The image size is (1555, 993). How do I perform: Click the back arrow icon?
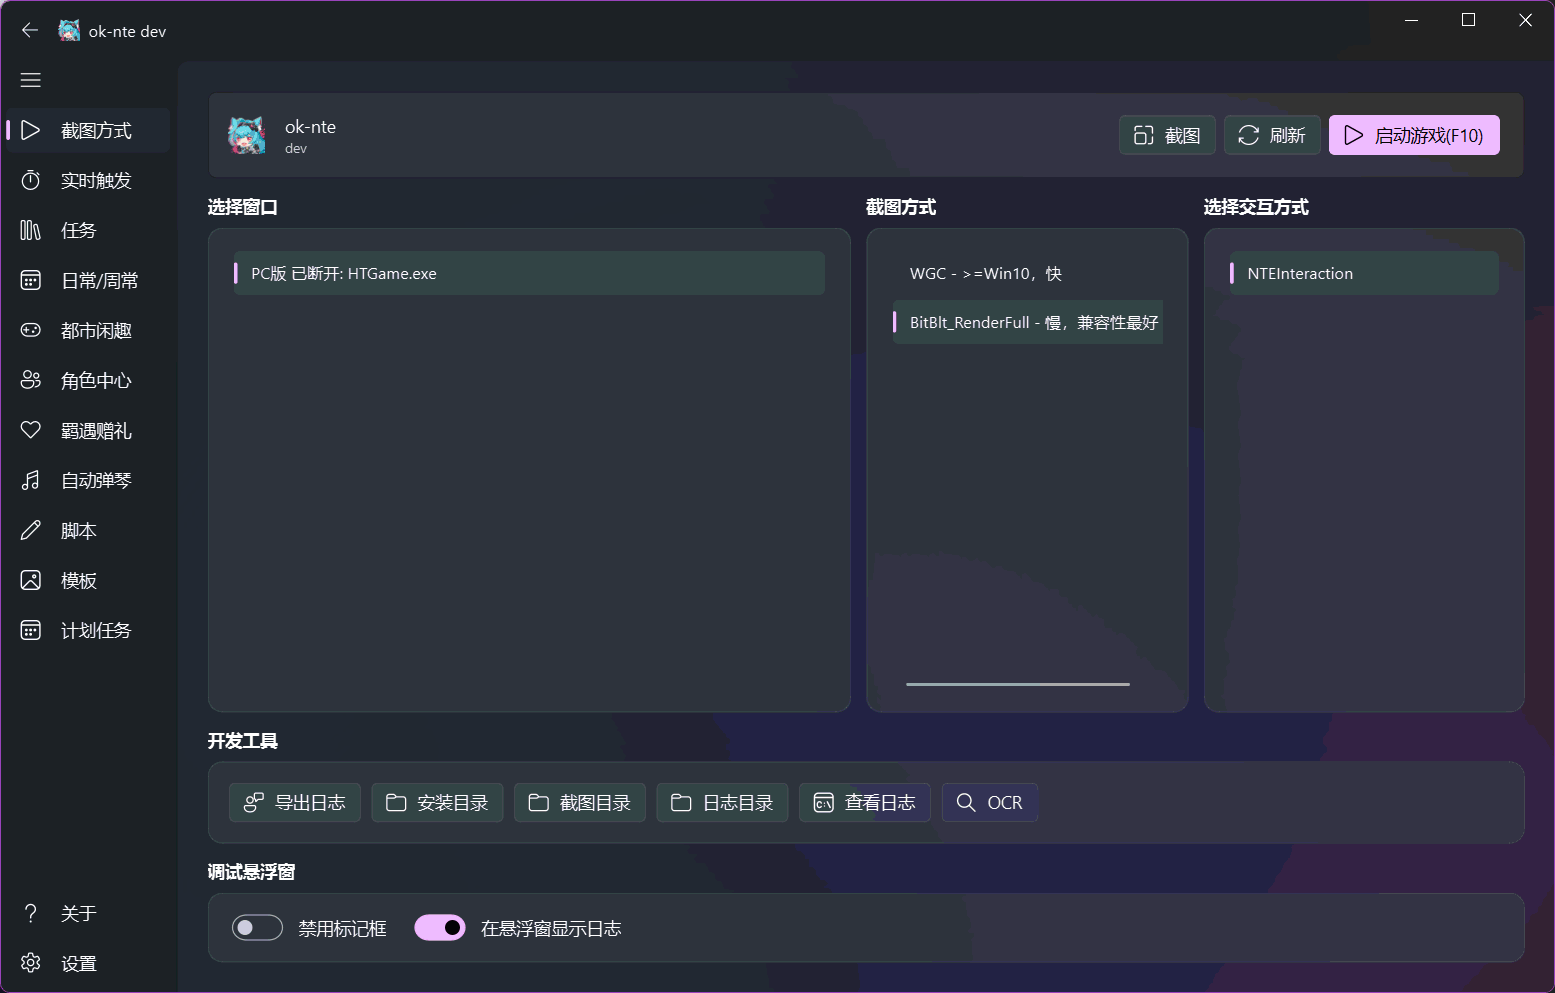click(x=30, y=31)
